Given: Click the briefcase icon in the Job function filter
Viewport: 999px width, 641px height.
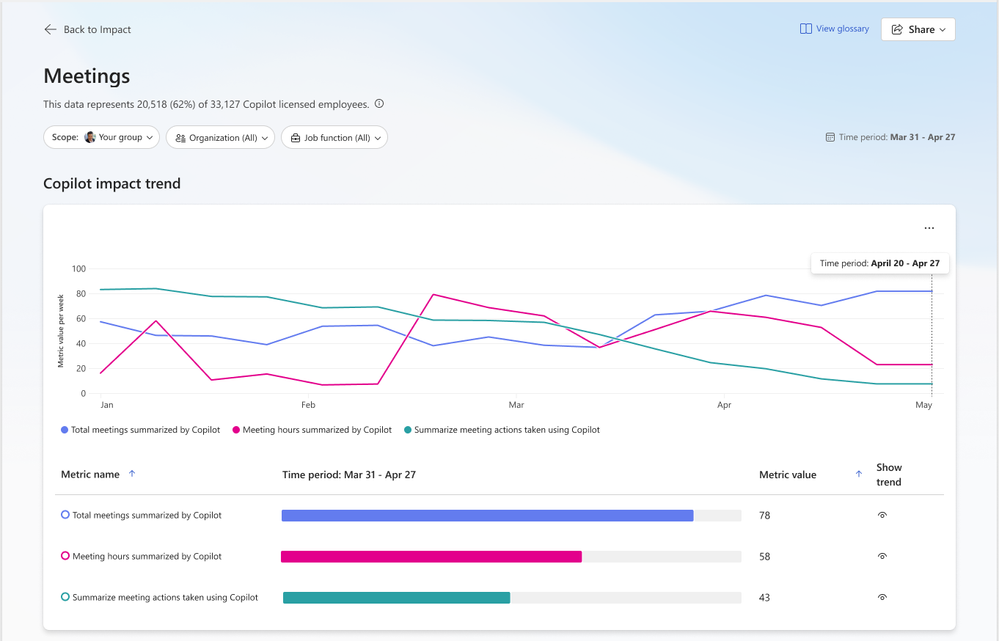Looking at the screenshot, I should coord(296,138).
